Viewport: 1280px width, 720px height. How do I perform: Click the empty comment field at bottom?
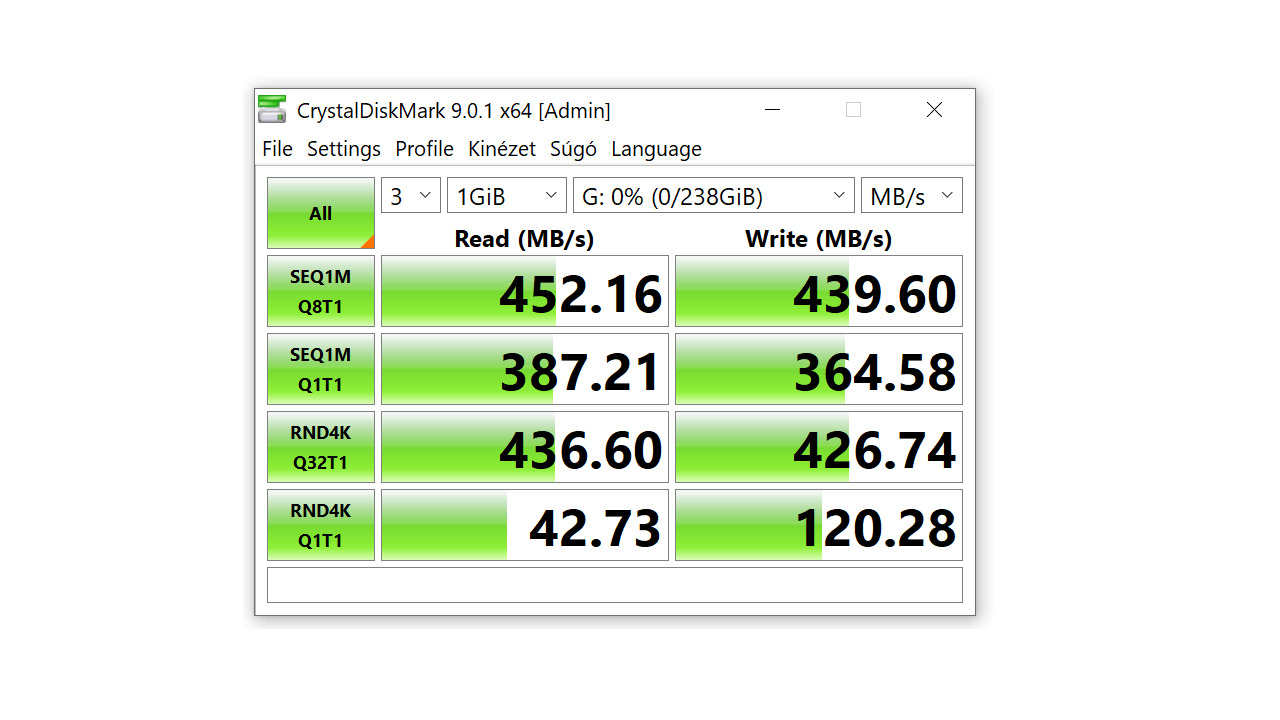[x=615, y=585]
